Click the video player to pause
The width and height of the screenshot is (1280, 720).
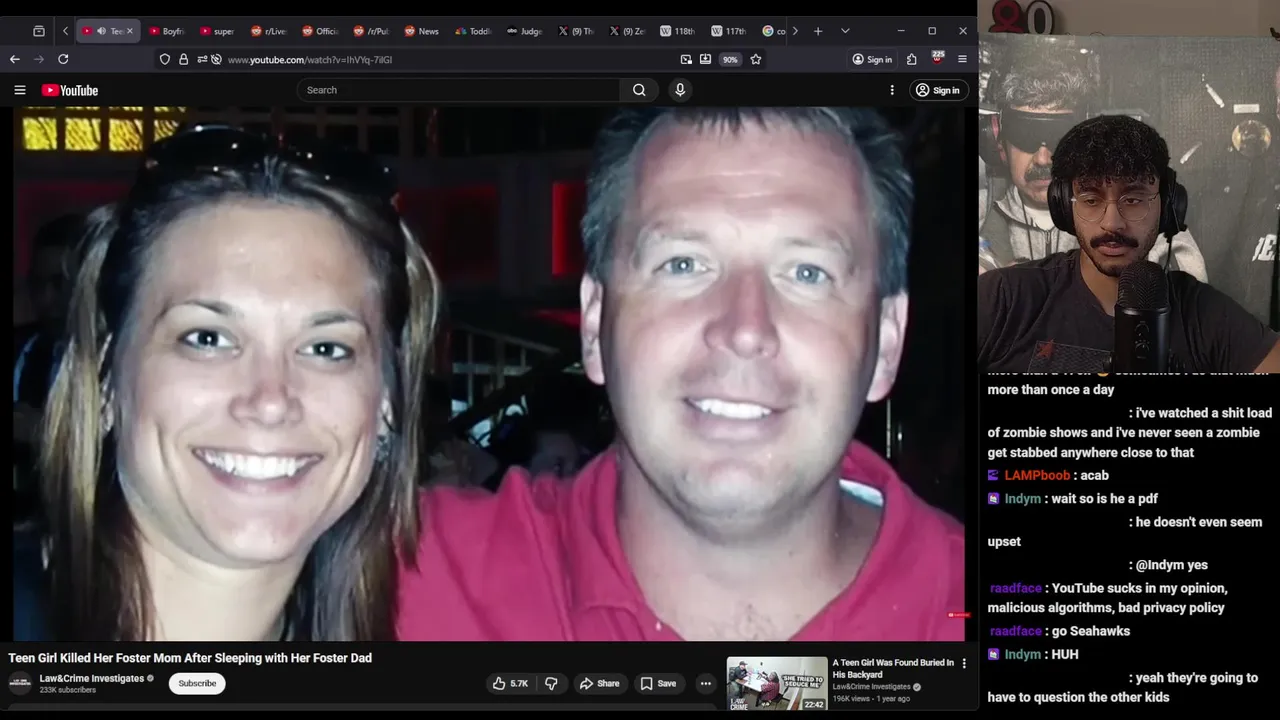(489, 373)
